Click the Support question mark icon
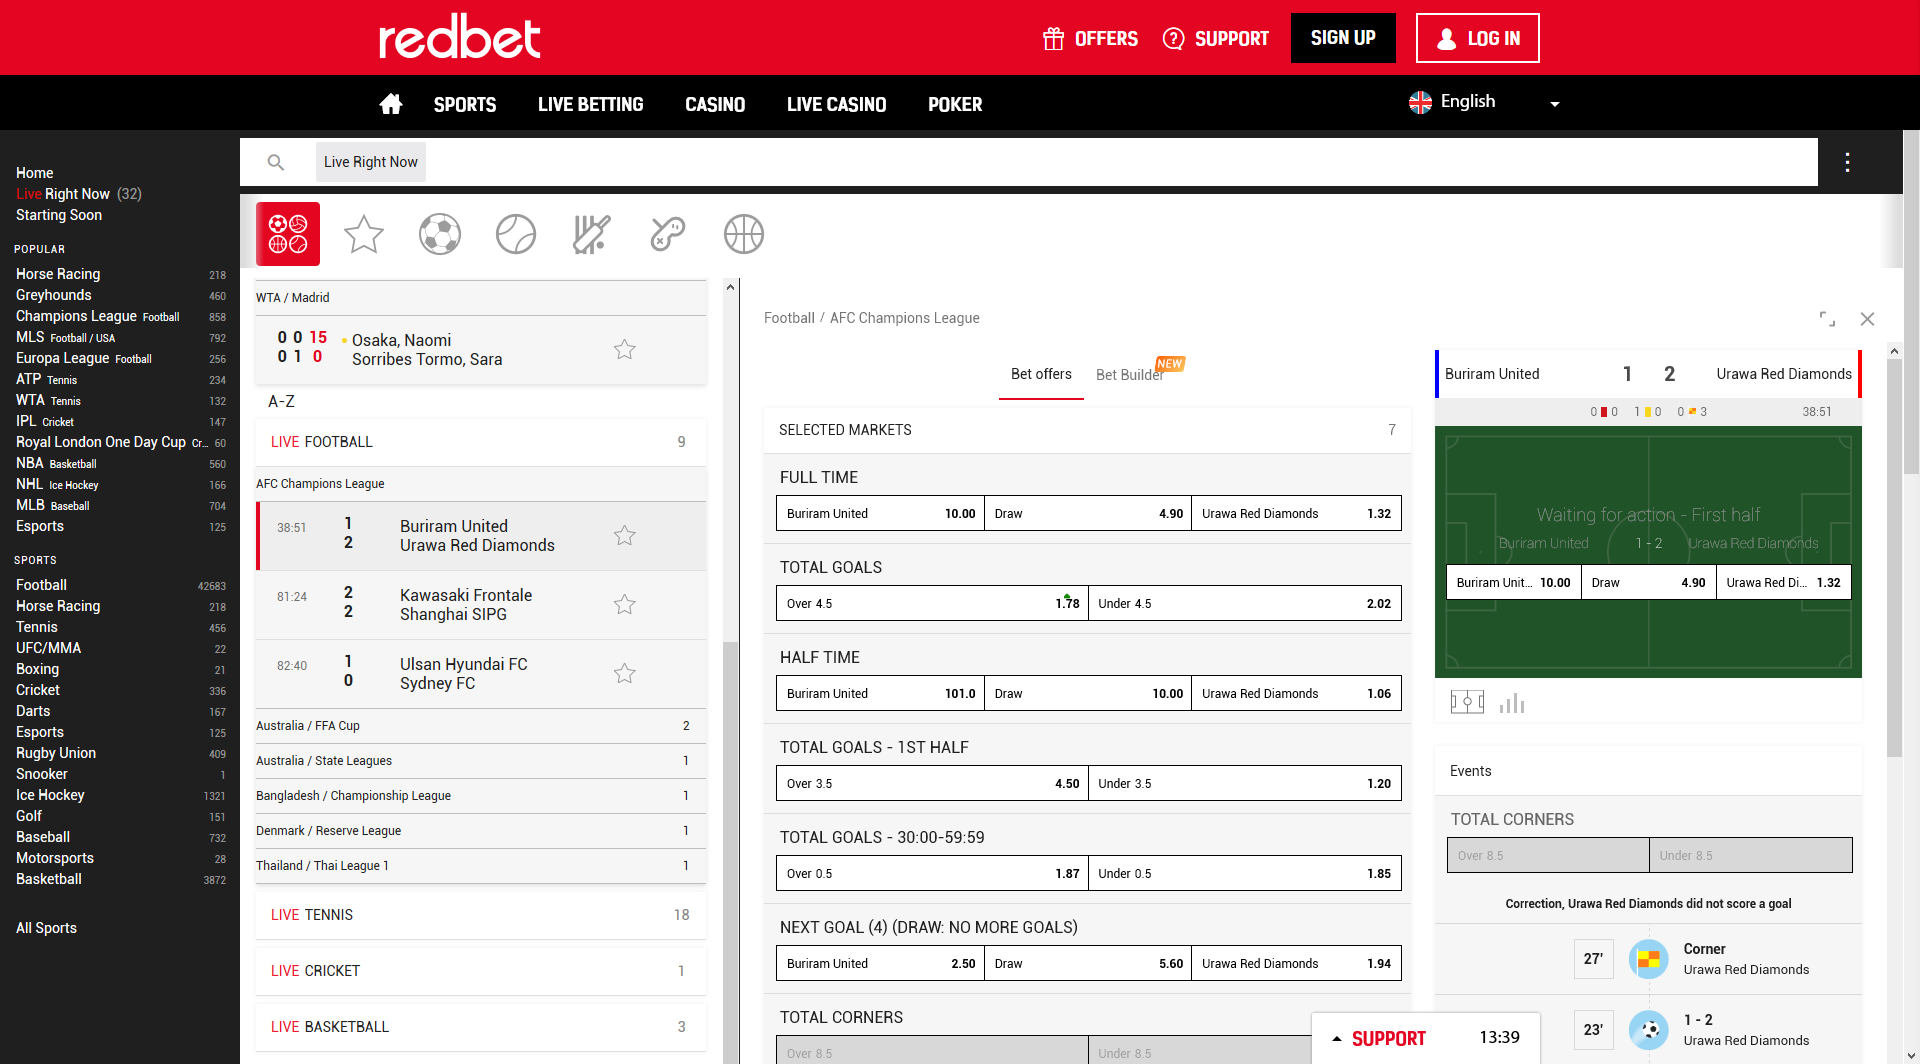 click(1174, 38)
